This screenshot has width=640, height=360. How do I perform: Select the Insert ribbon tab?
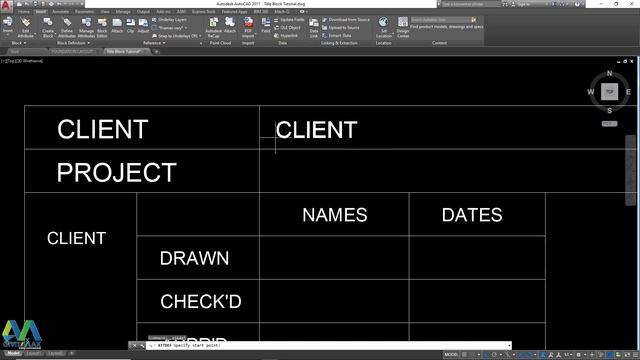point(40,12)
